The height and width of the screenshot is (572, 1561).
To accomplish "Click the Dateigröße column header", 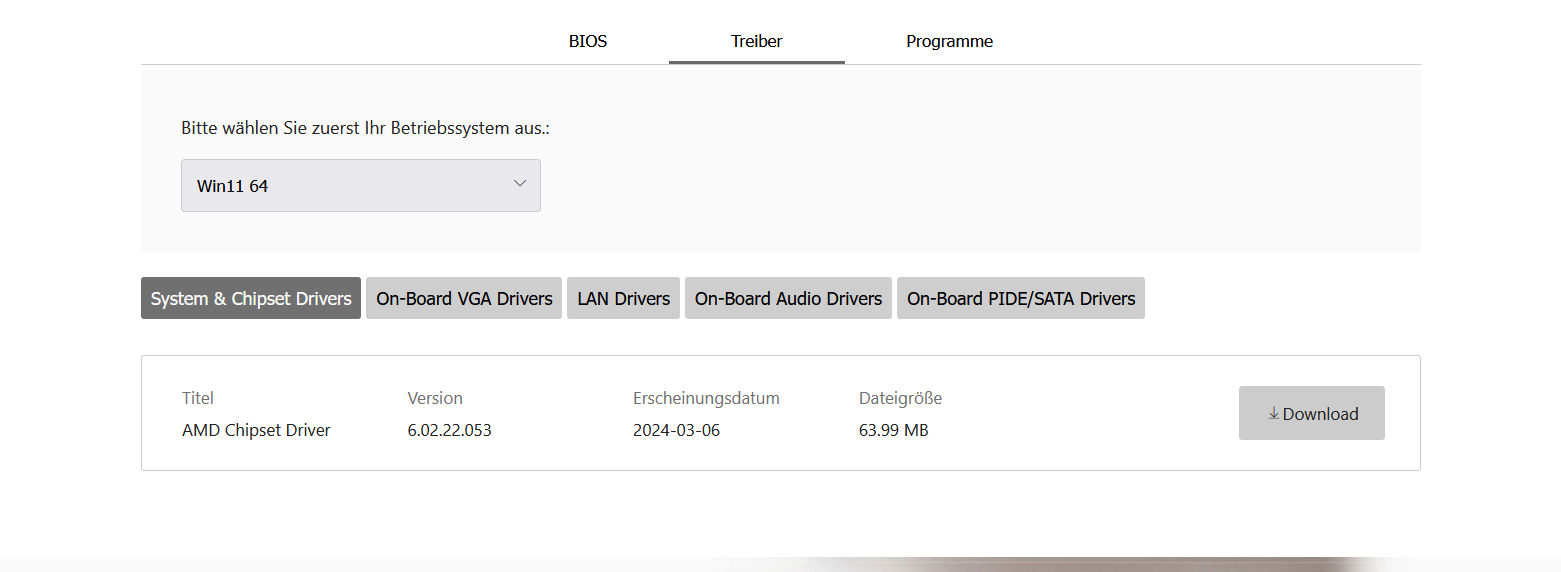I will coord(900,398).
